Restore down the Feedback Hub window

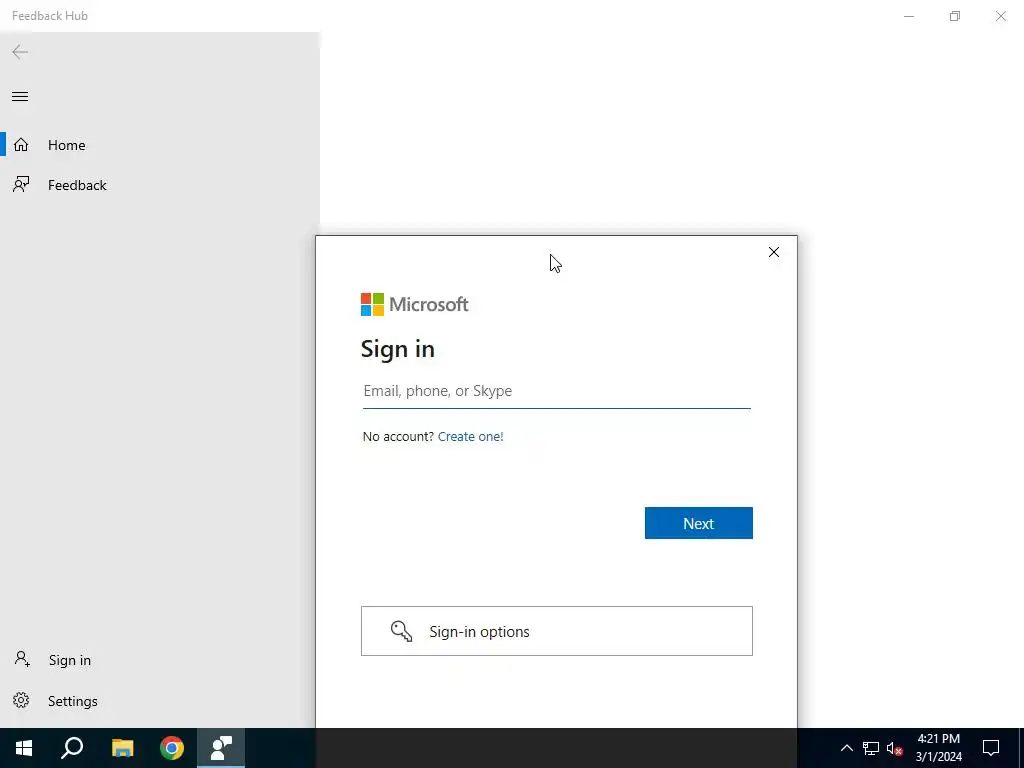pyautogui.click(x=955, y=16)
